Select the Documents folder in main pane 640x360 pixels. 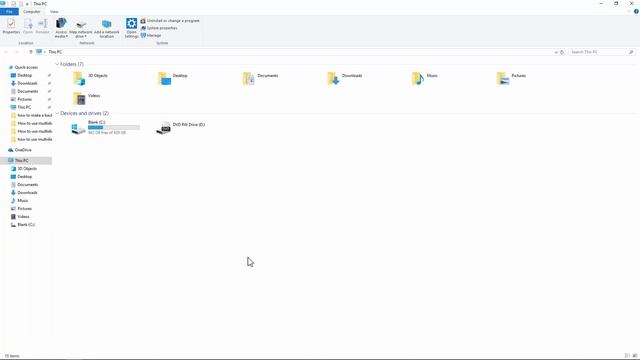click(x=260, y=78)
